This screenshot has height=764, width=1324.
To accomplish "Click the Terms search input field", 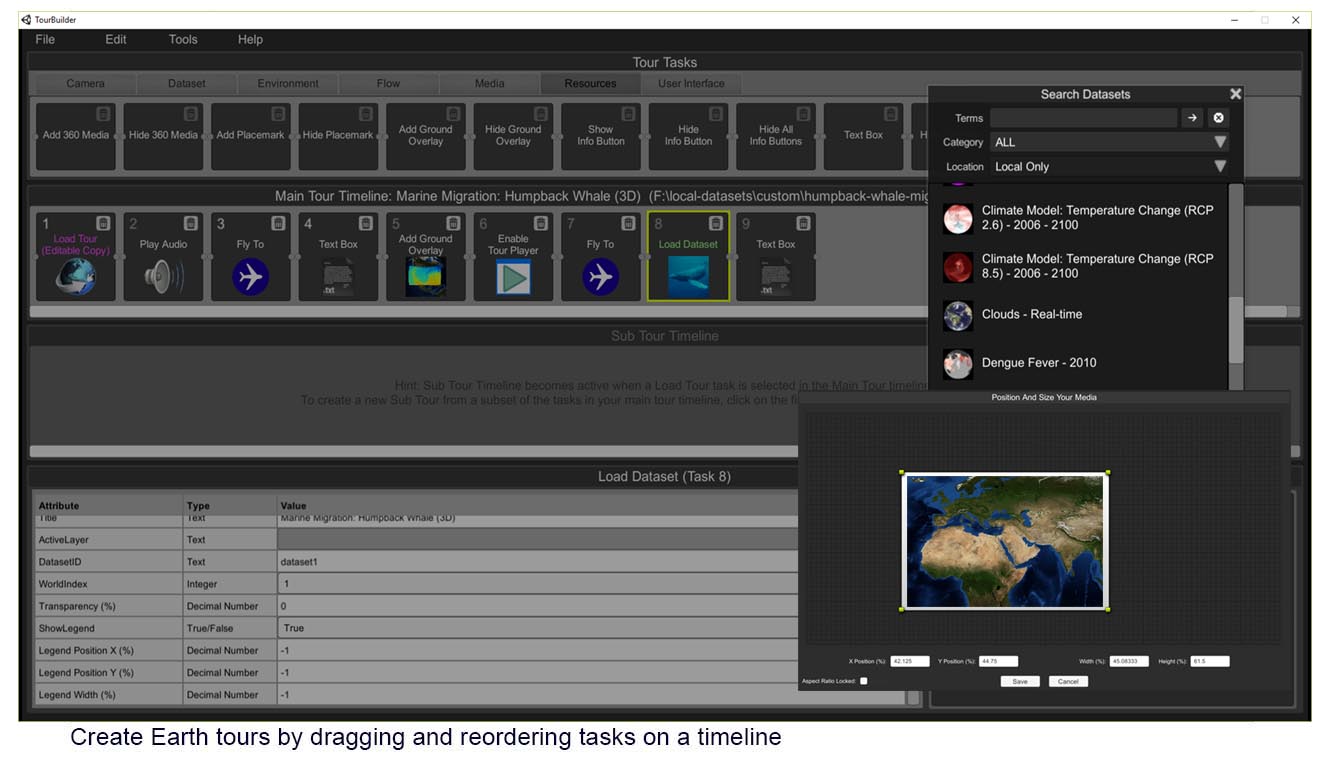I will click(x=1083, y=118).
